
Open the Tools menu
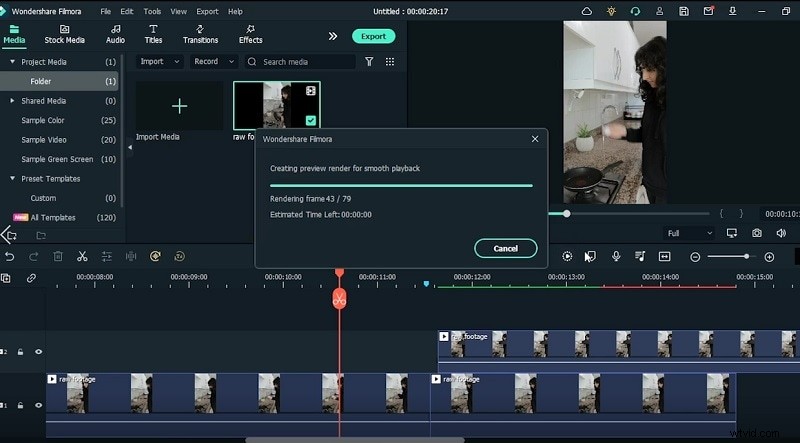(x=152, y=11)
